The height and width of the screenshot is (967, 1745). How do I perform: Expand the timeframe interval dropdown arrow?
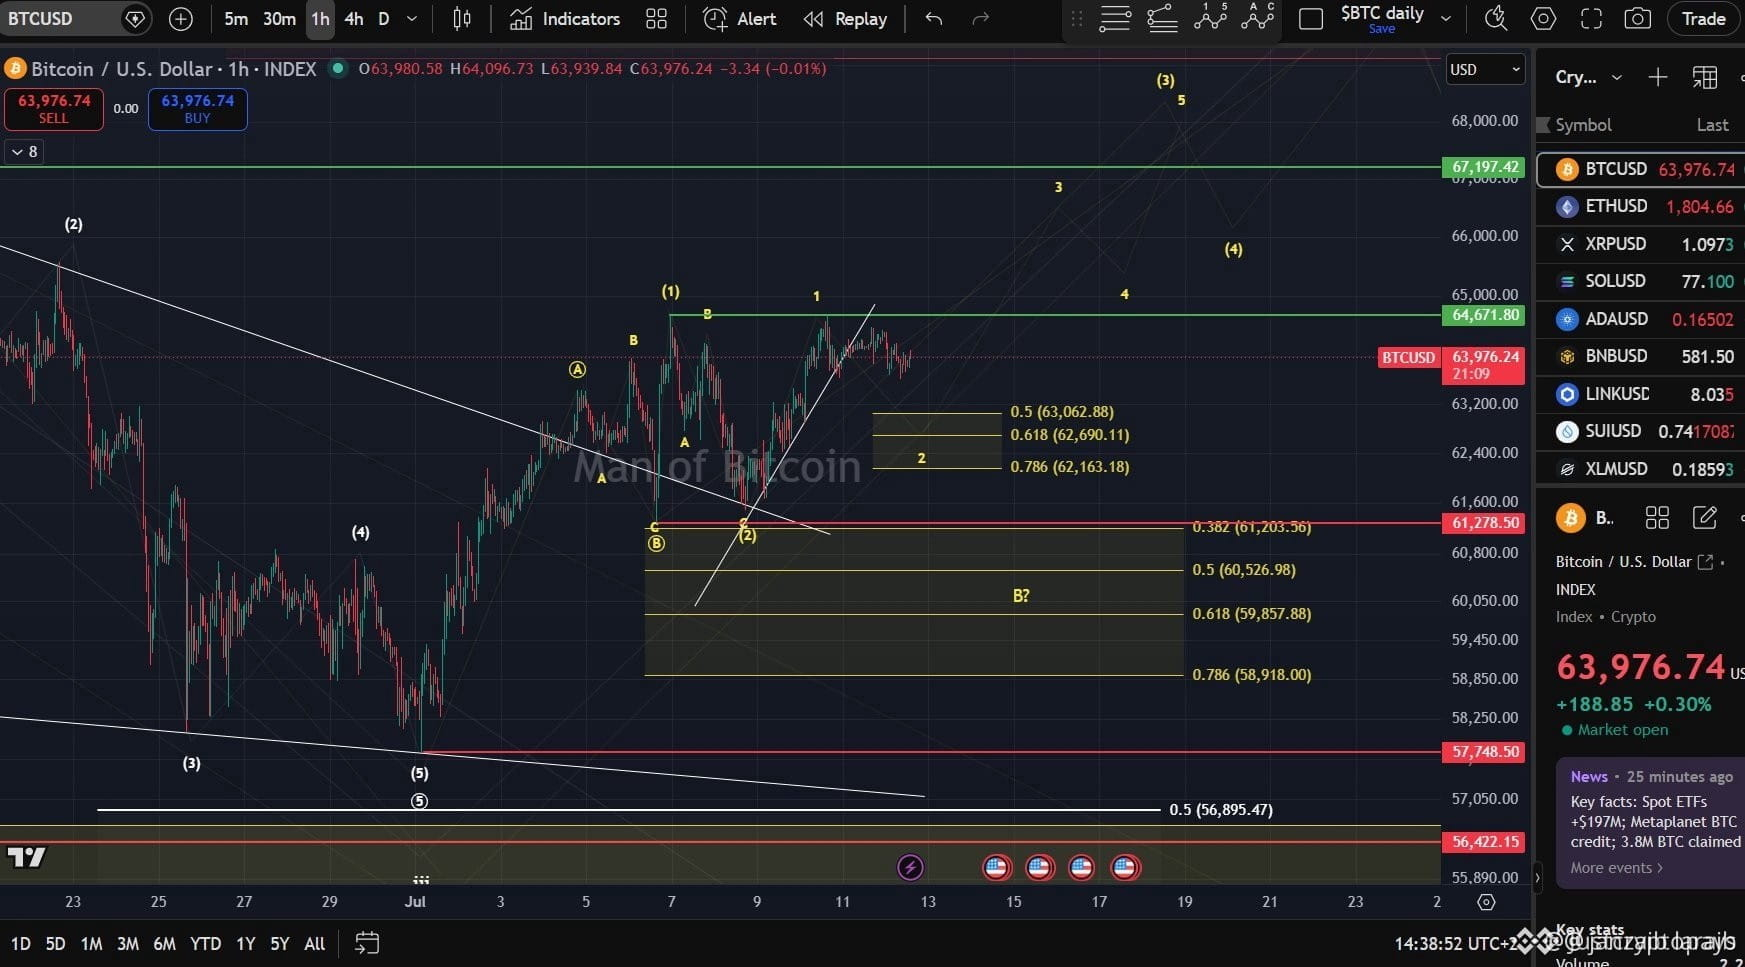412,19
